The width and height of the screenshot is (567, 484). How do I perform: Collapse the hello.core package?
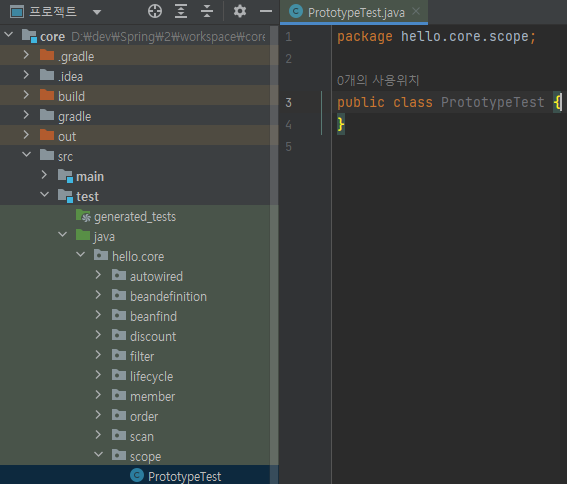pyautogui.click(x=81, y=255)
